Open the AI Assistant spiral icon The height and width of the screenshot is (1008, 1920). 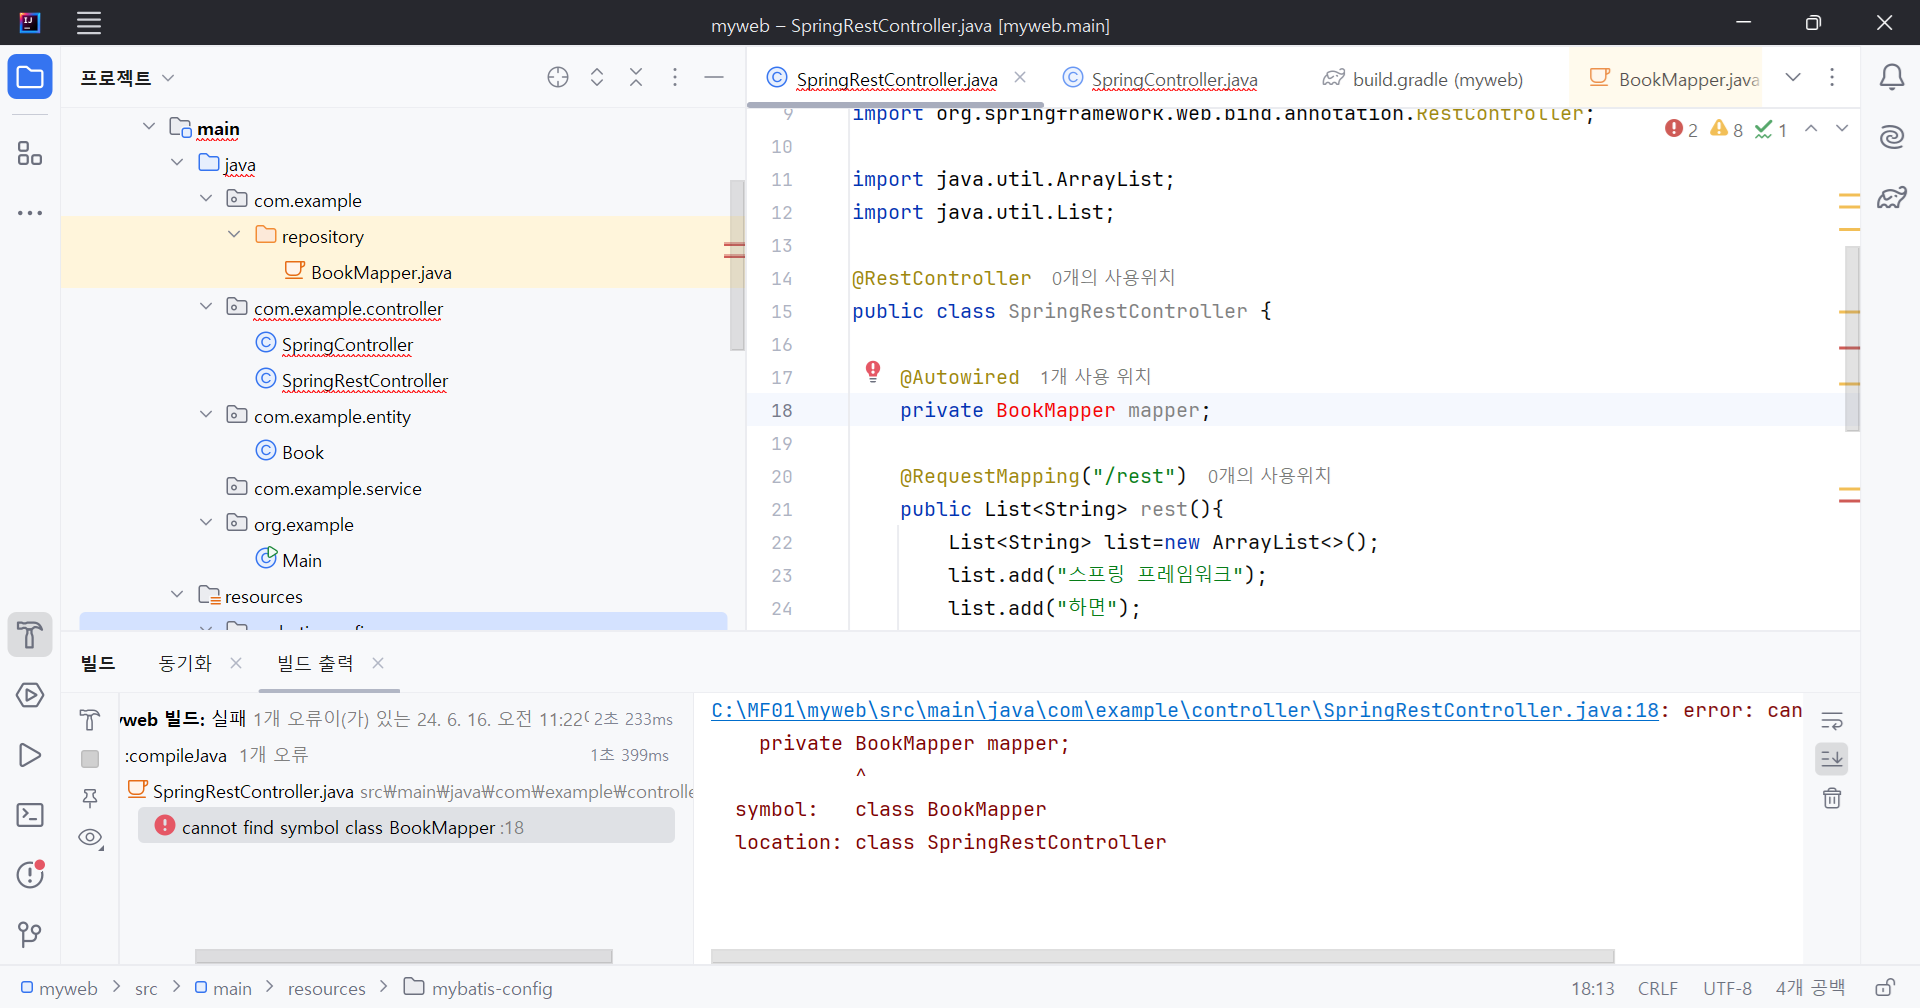tap(1891, 137)
